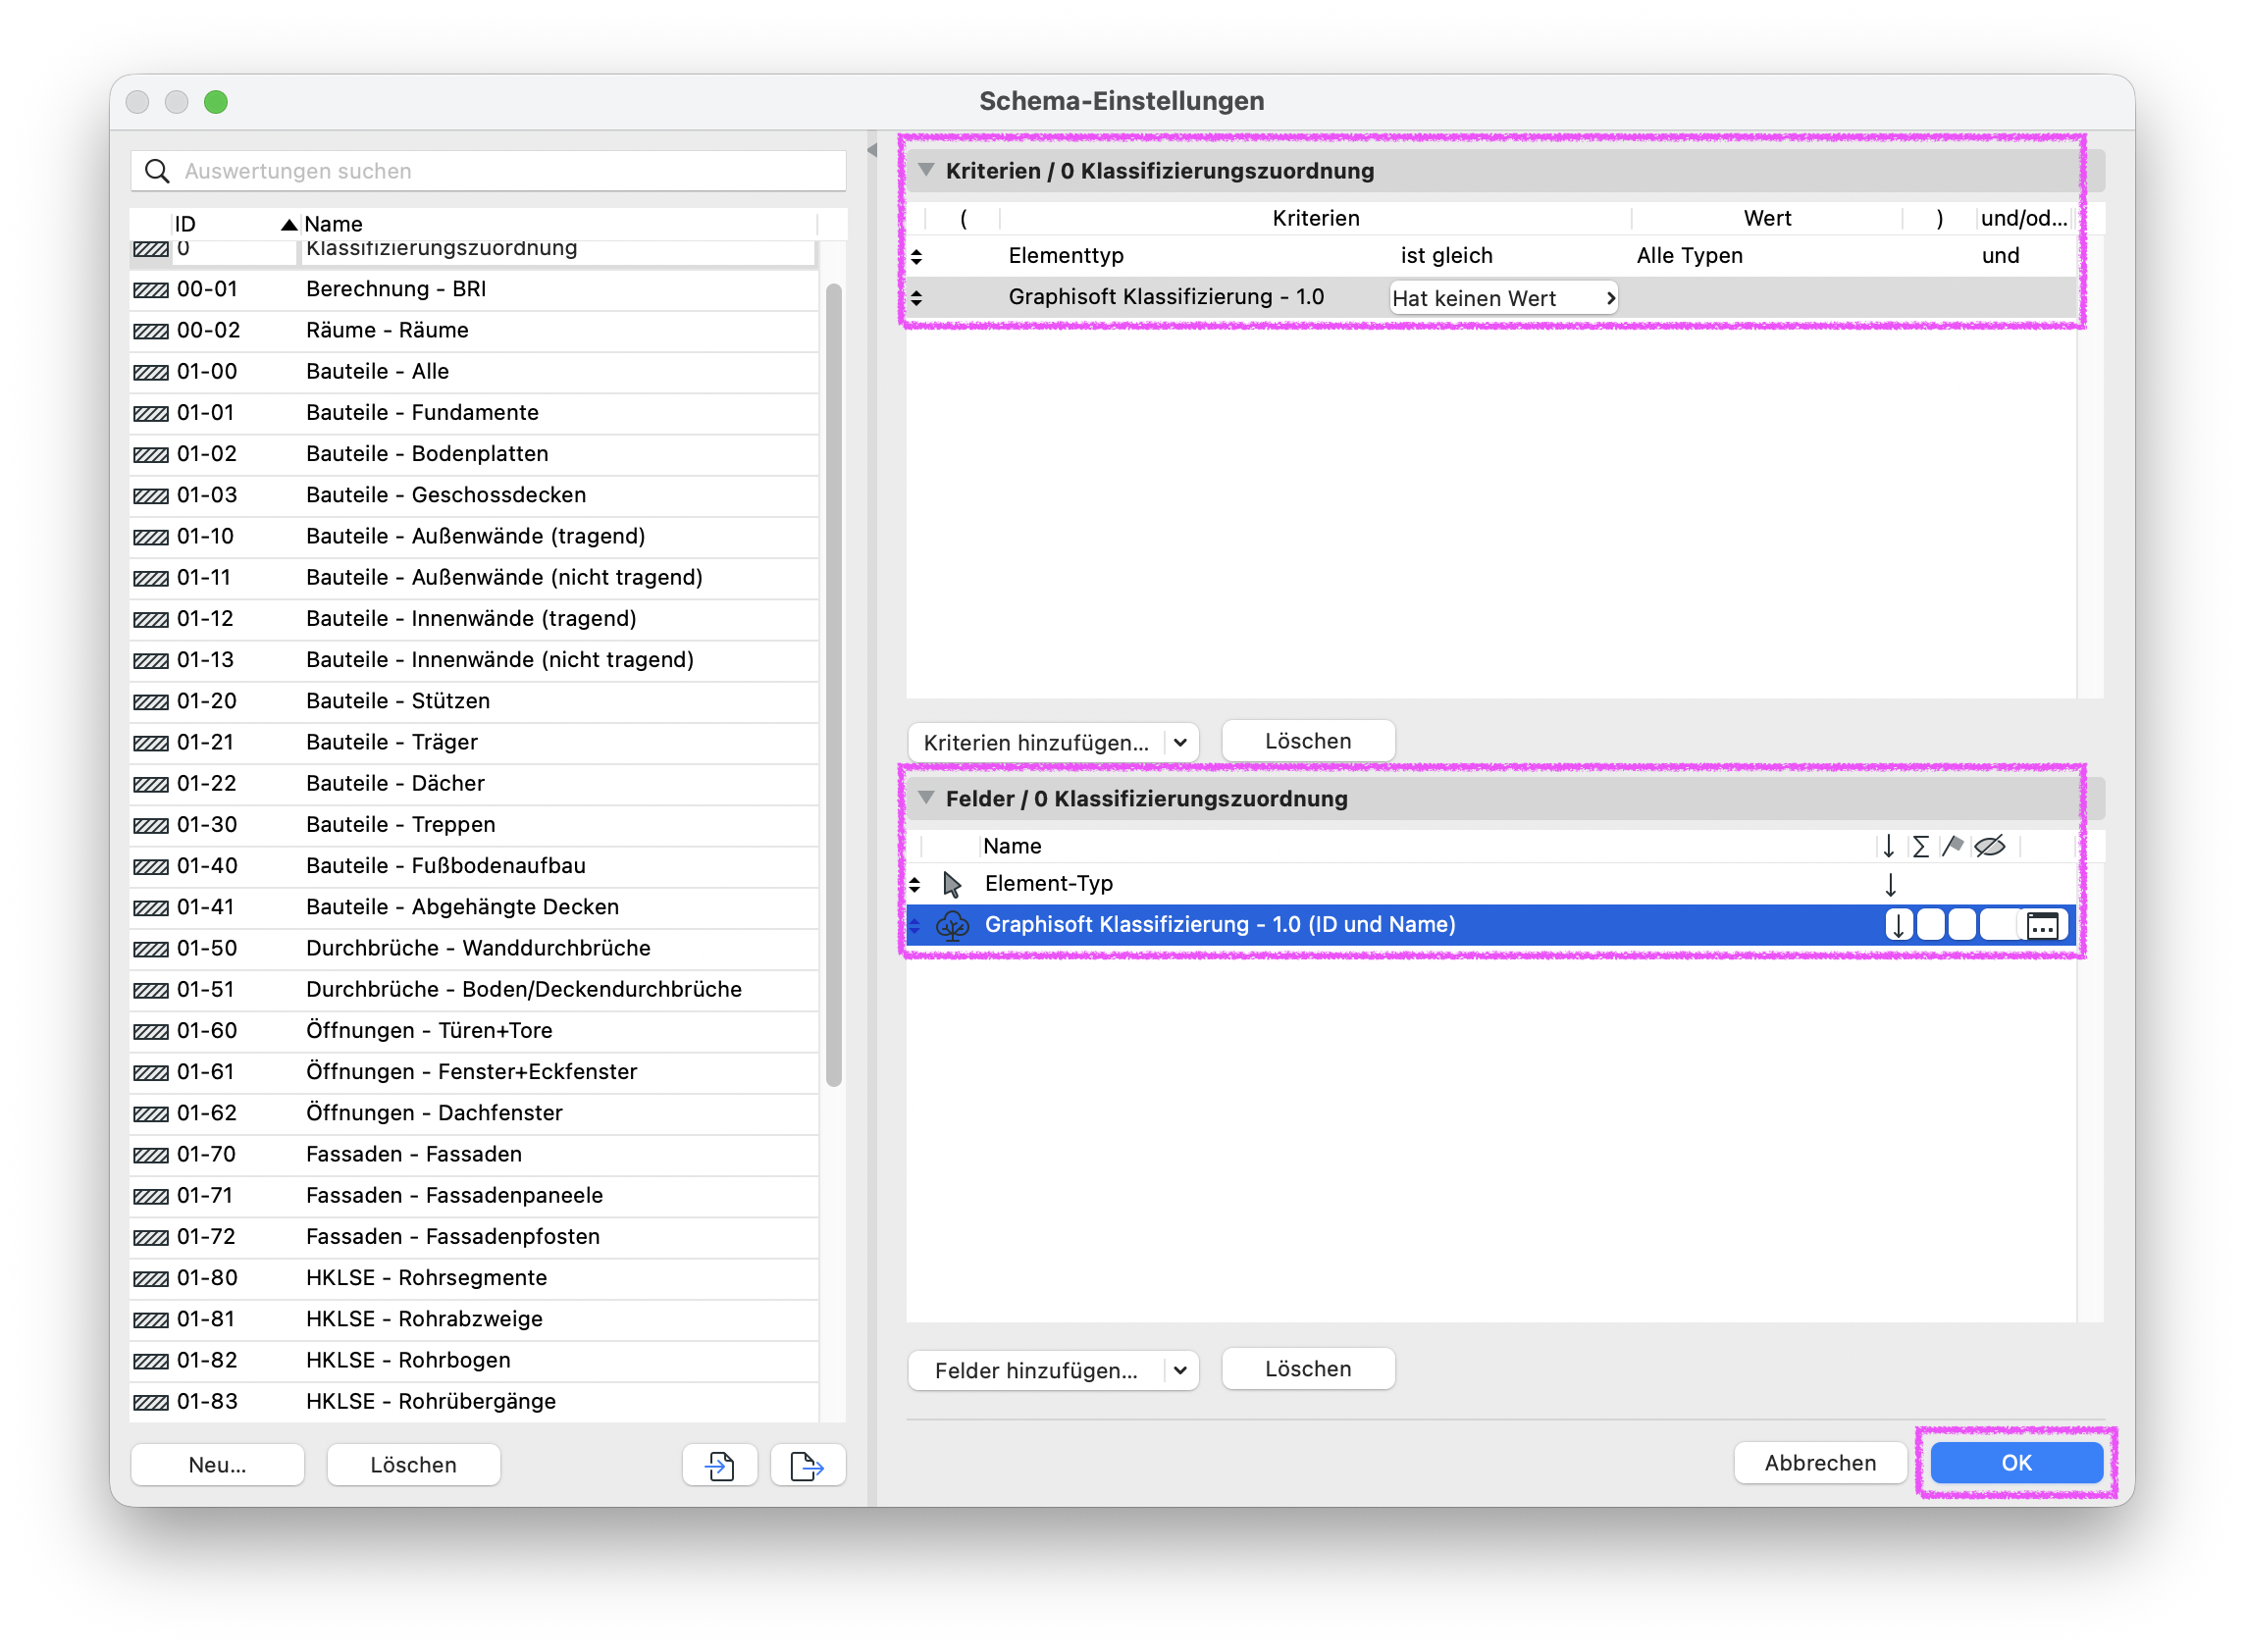Toggle sum box on selected Graphisoft Klassifizierung field
The image size is (2245, 1652).
tap(1930, 925)
